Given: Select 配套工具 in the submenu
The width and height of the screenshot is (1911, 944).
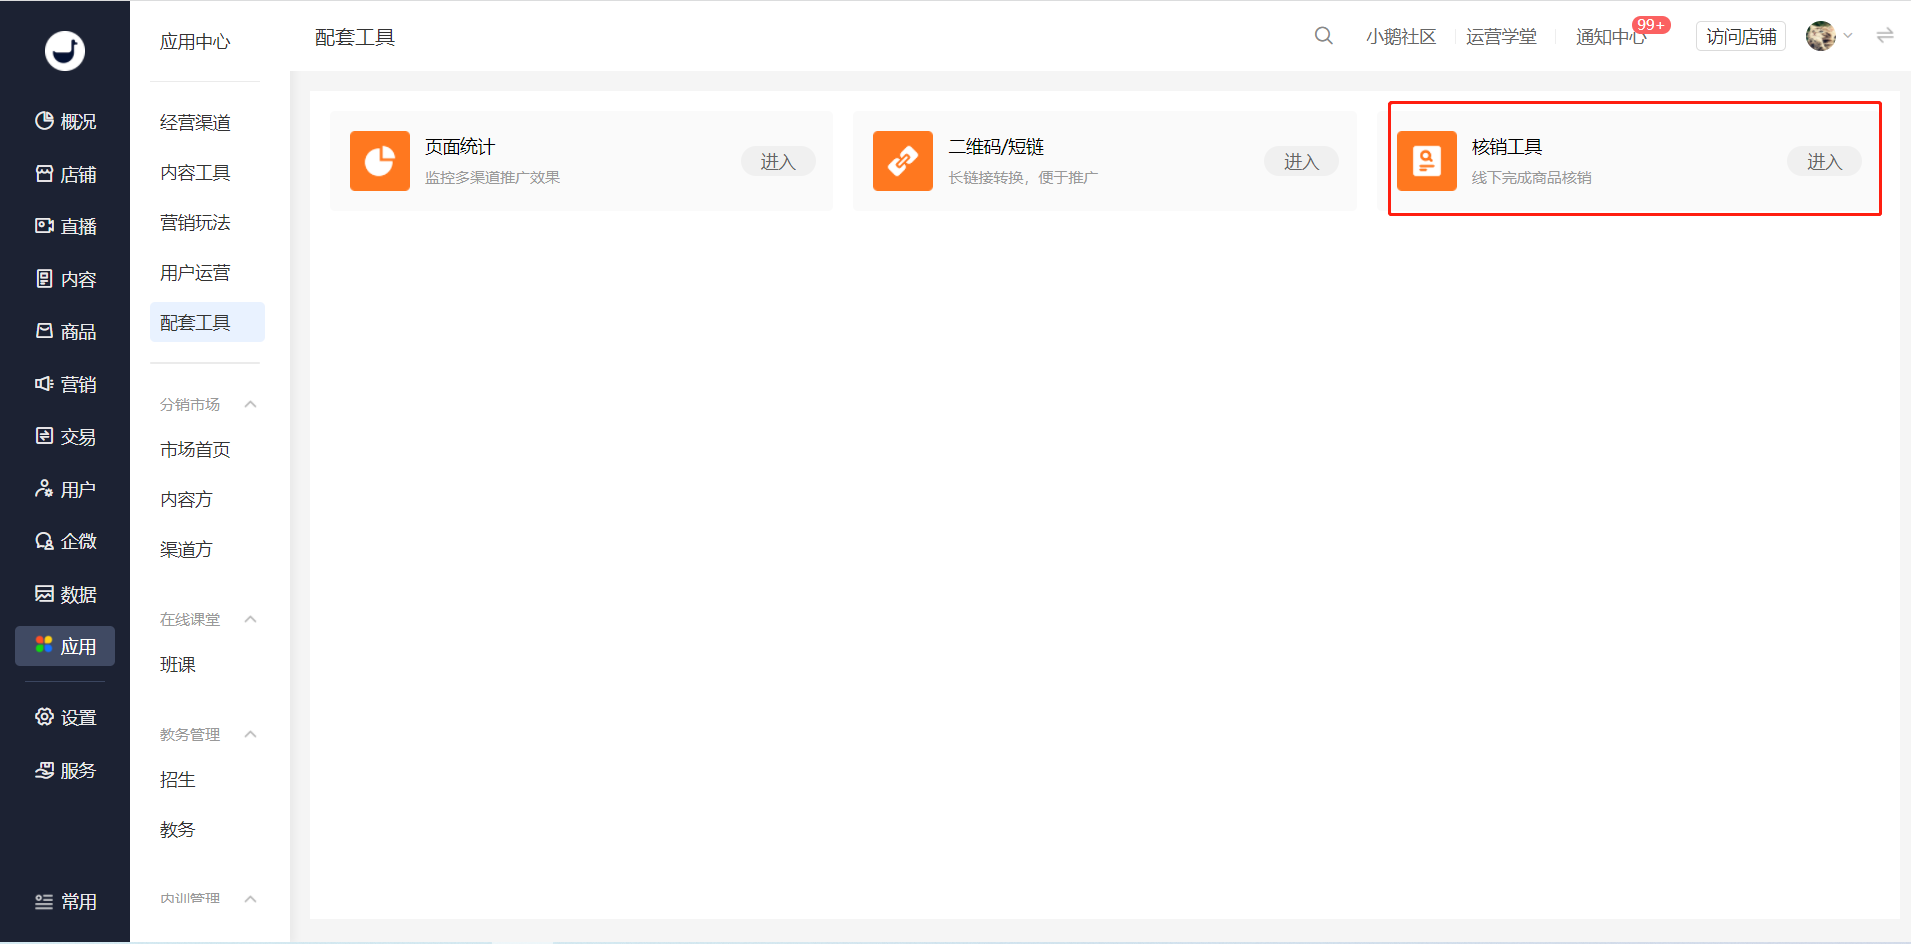Looking at the screenshot, I should [207, 322].
